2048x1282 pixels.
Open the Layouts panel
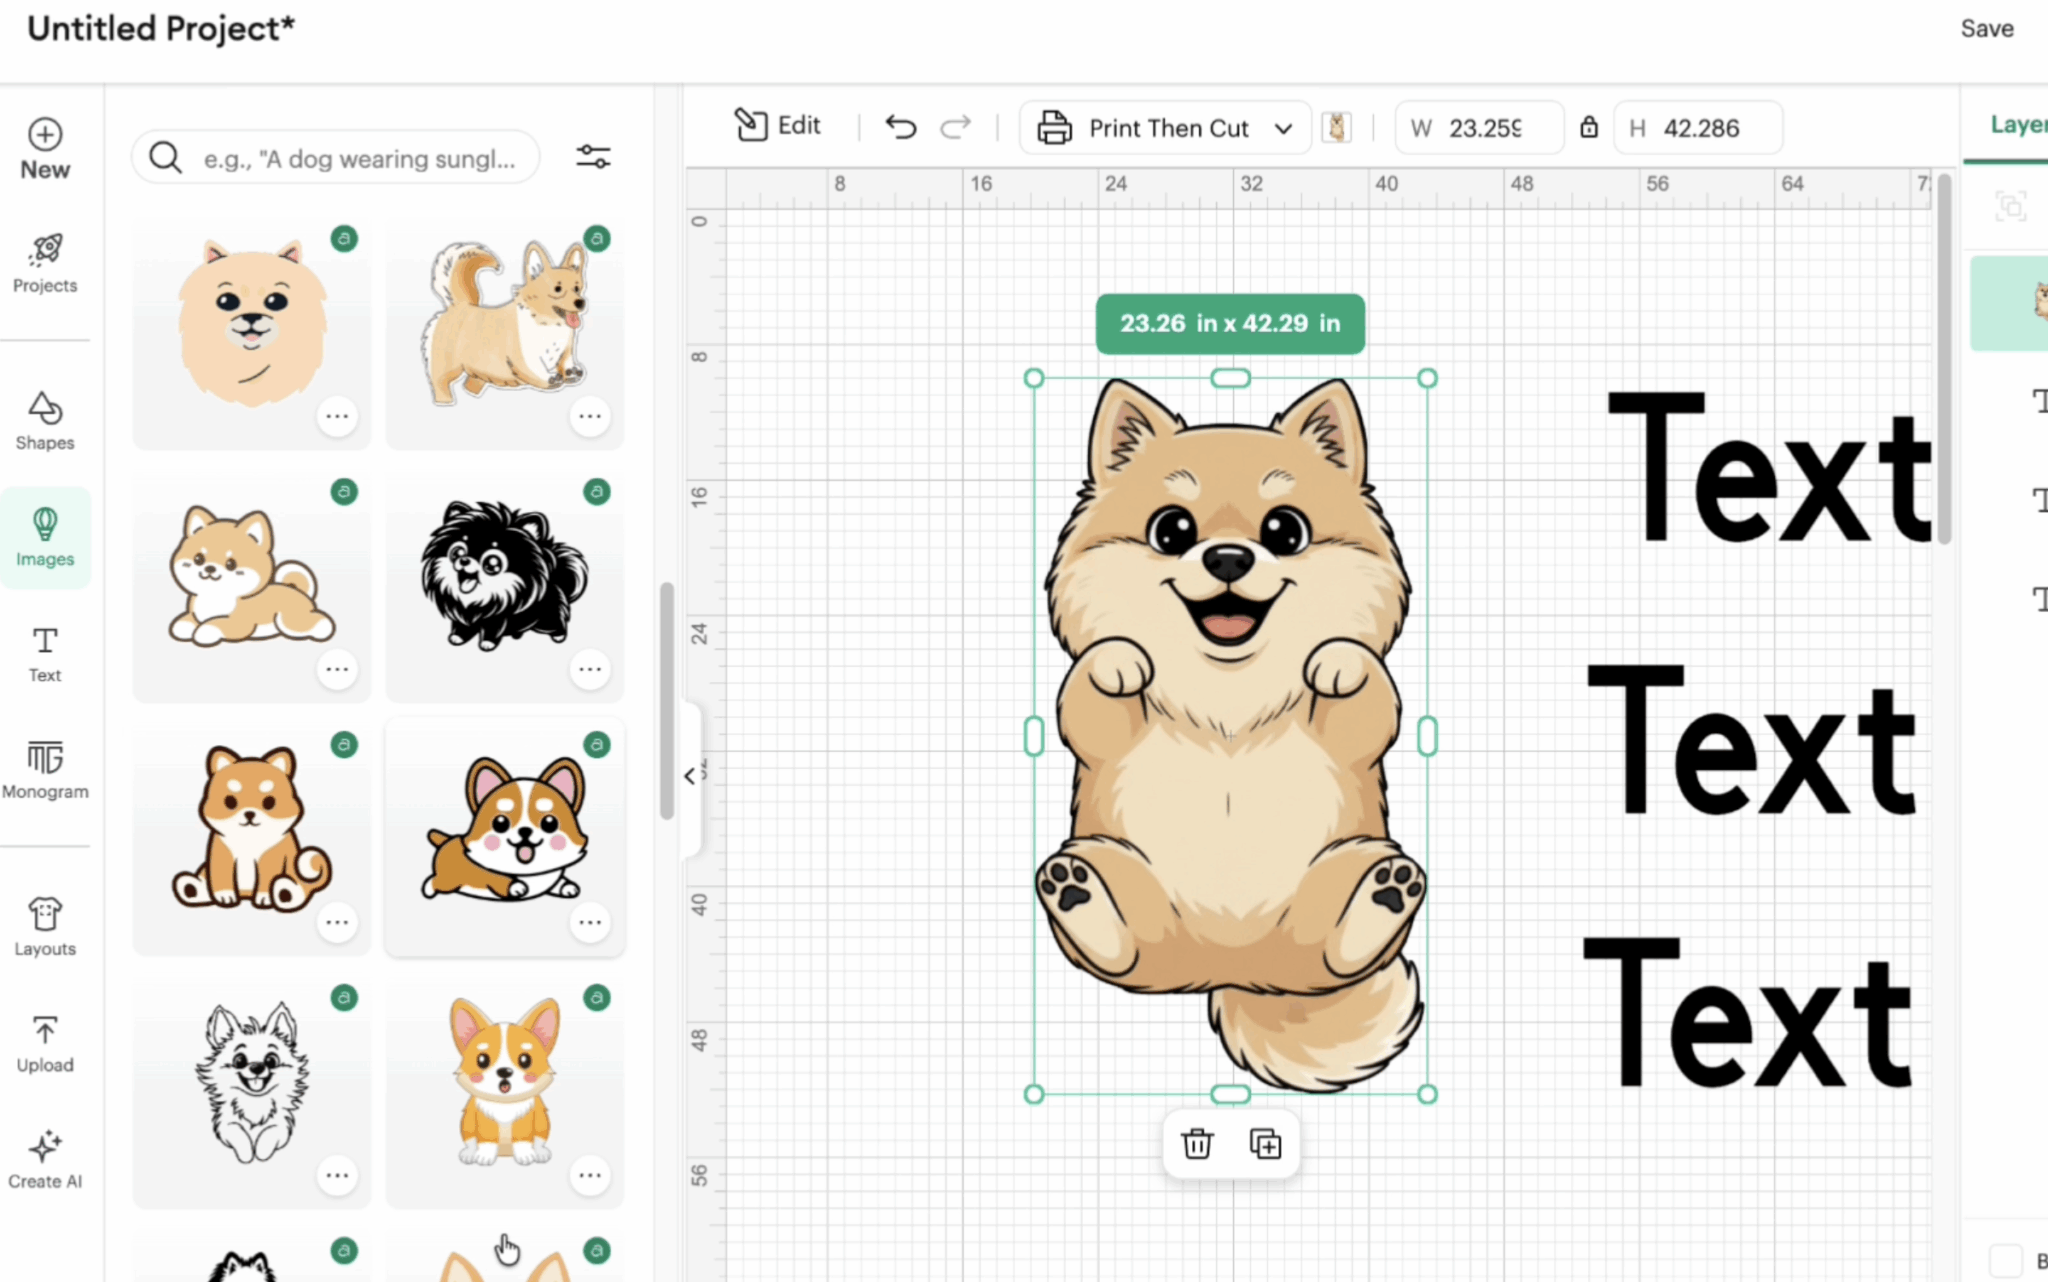click(x=45, y=927)
